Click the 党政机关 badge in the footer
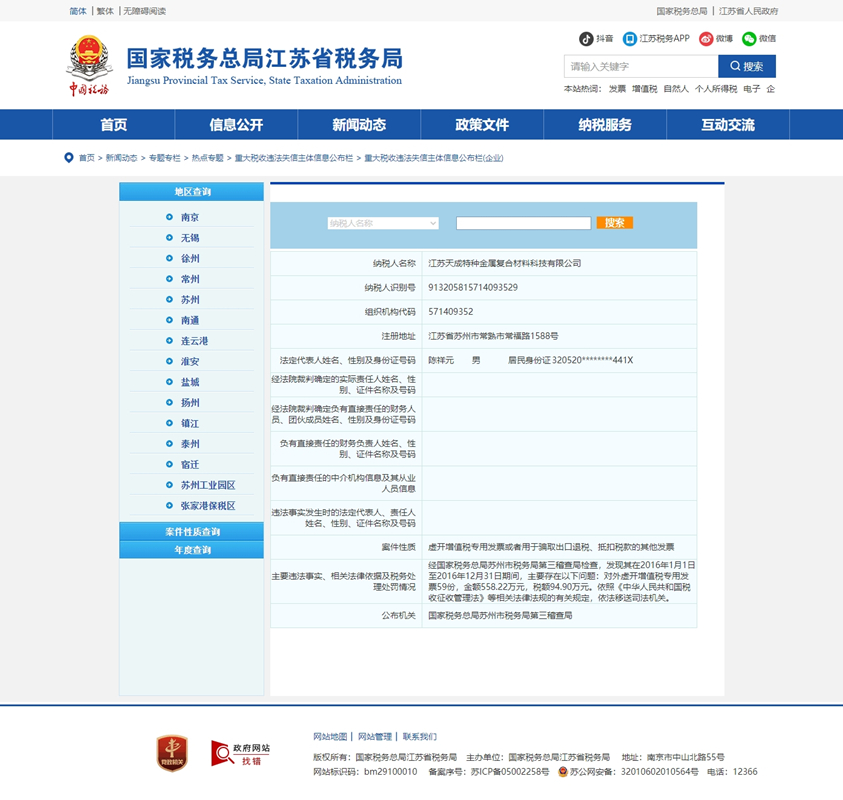Screen dimensions: 843x800 172,753
